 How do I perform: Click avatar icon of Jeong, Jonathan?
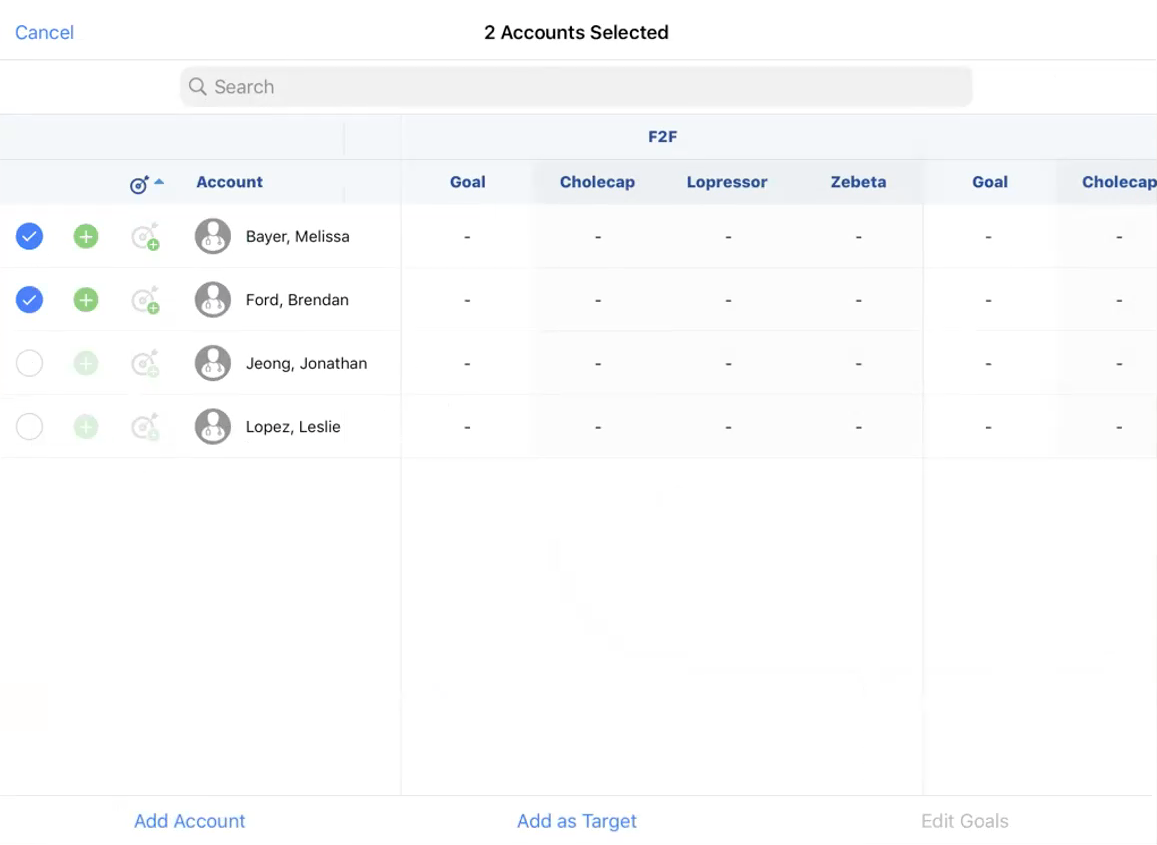(x=213, y=364)
